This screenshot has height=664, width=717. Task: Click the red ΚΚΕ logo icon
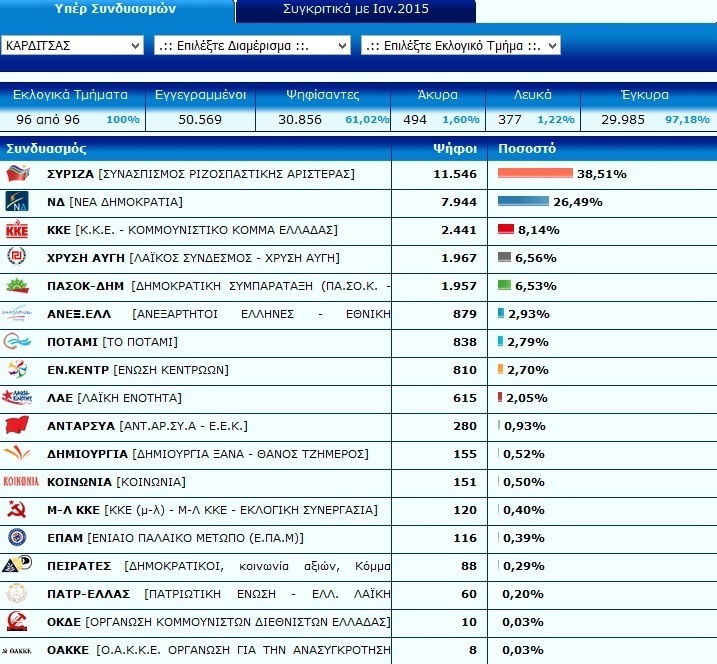tap(17, 230)
